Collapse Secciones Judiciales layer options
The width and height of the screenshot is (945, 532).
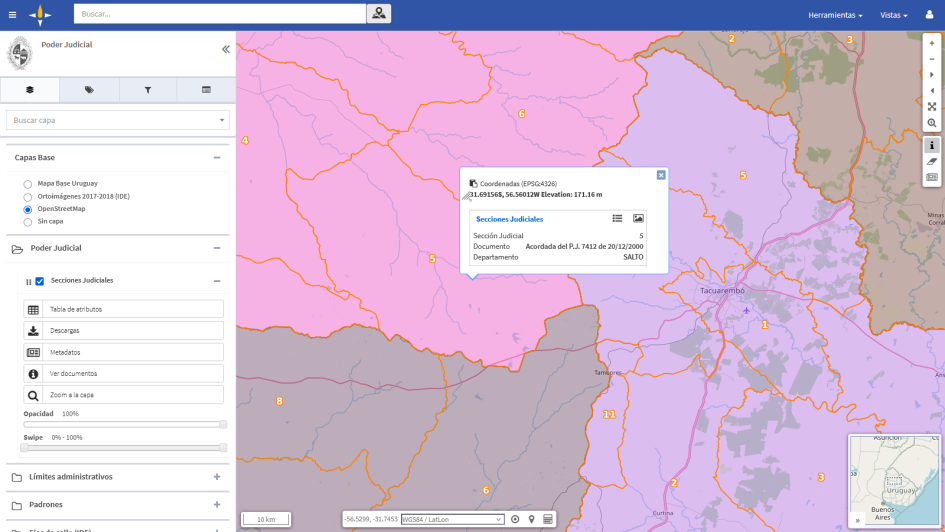click(217, 281)
